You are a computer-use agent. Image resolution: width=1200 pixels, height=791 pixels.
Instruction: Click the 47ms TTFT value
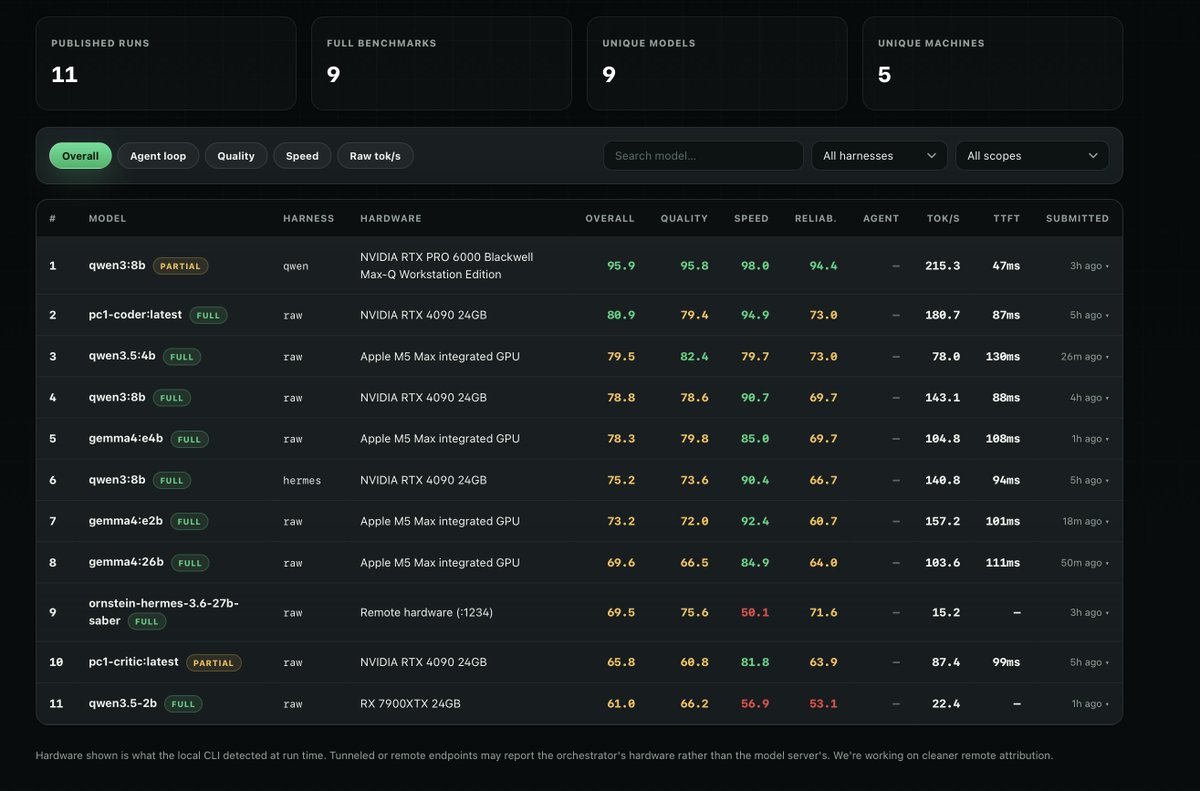tap(1006, 266)
